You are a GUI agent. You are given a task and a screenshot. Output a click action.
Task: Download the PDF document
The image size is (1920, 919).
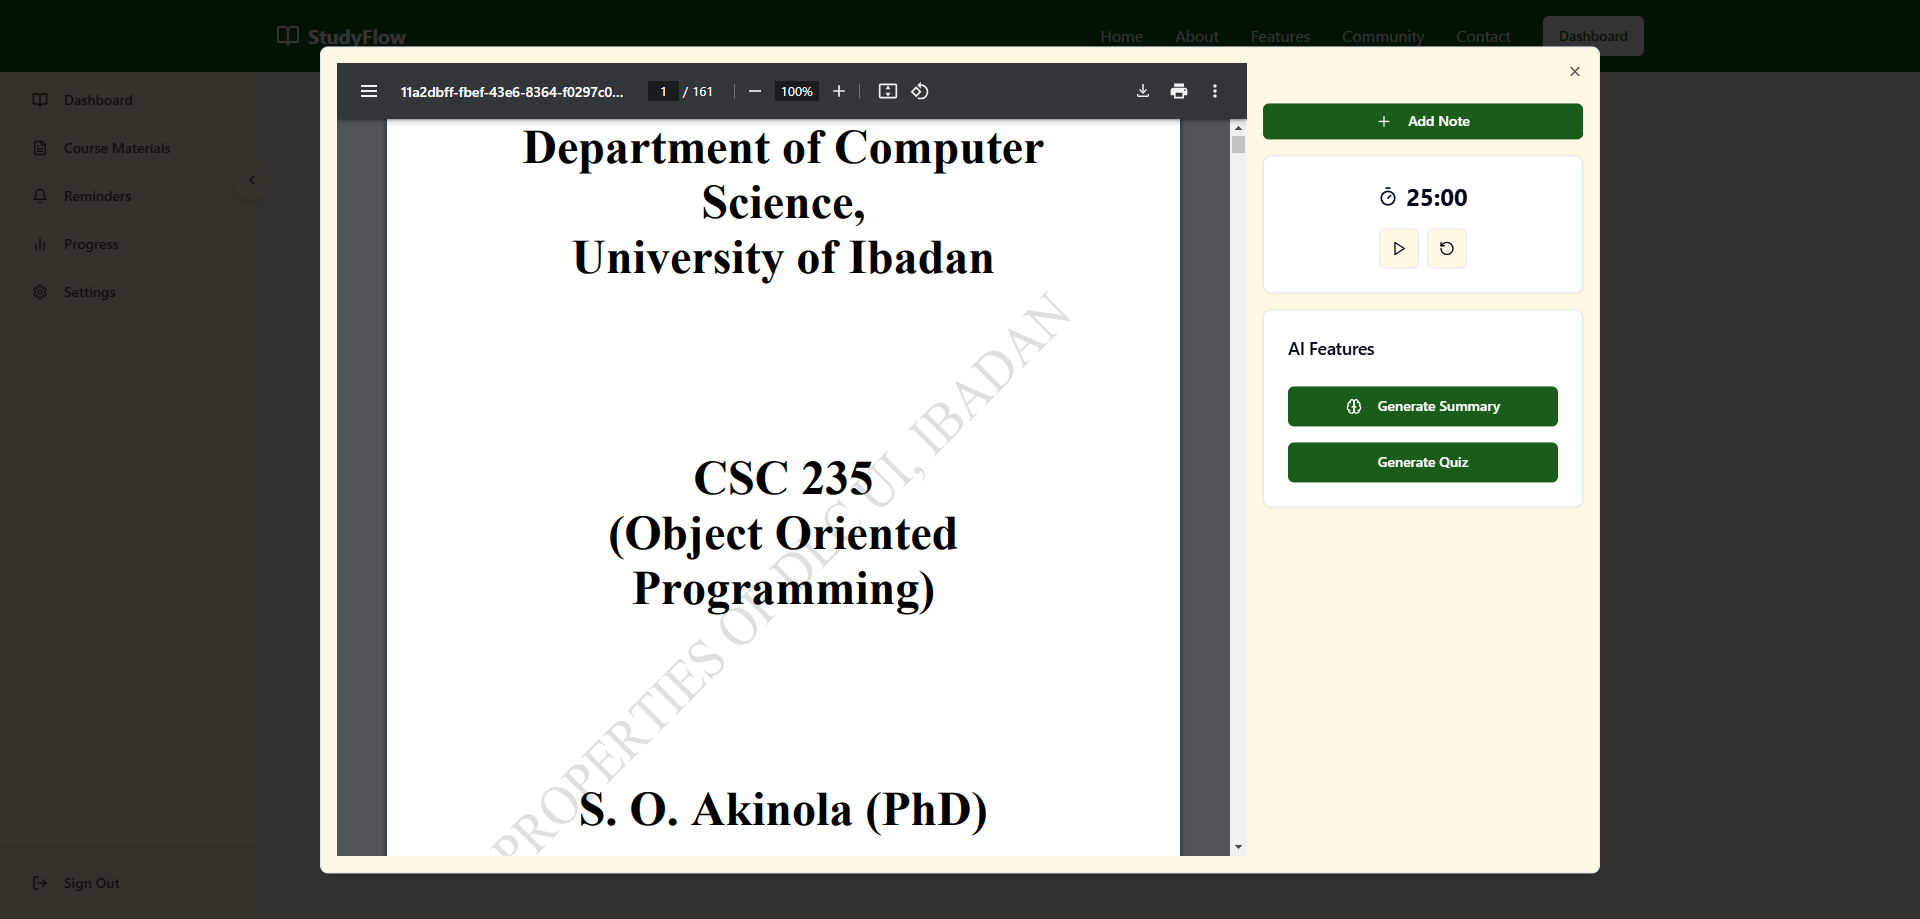click(1143, 91)
